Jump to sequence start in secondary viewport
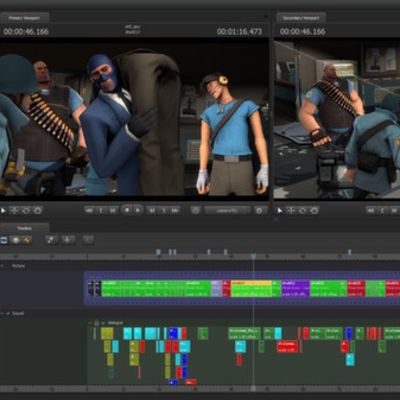The width and height of the screenshot is (400, 400). coord(370,211)
